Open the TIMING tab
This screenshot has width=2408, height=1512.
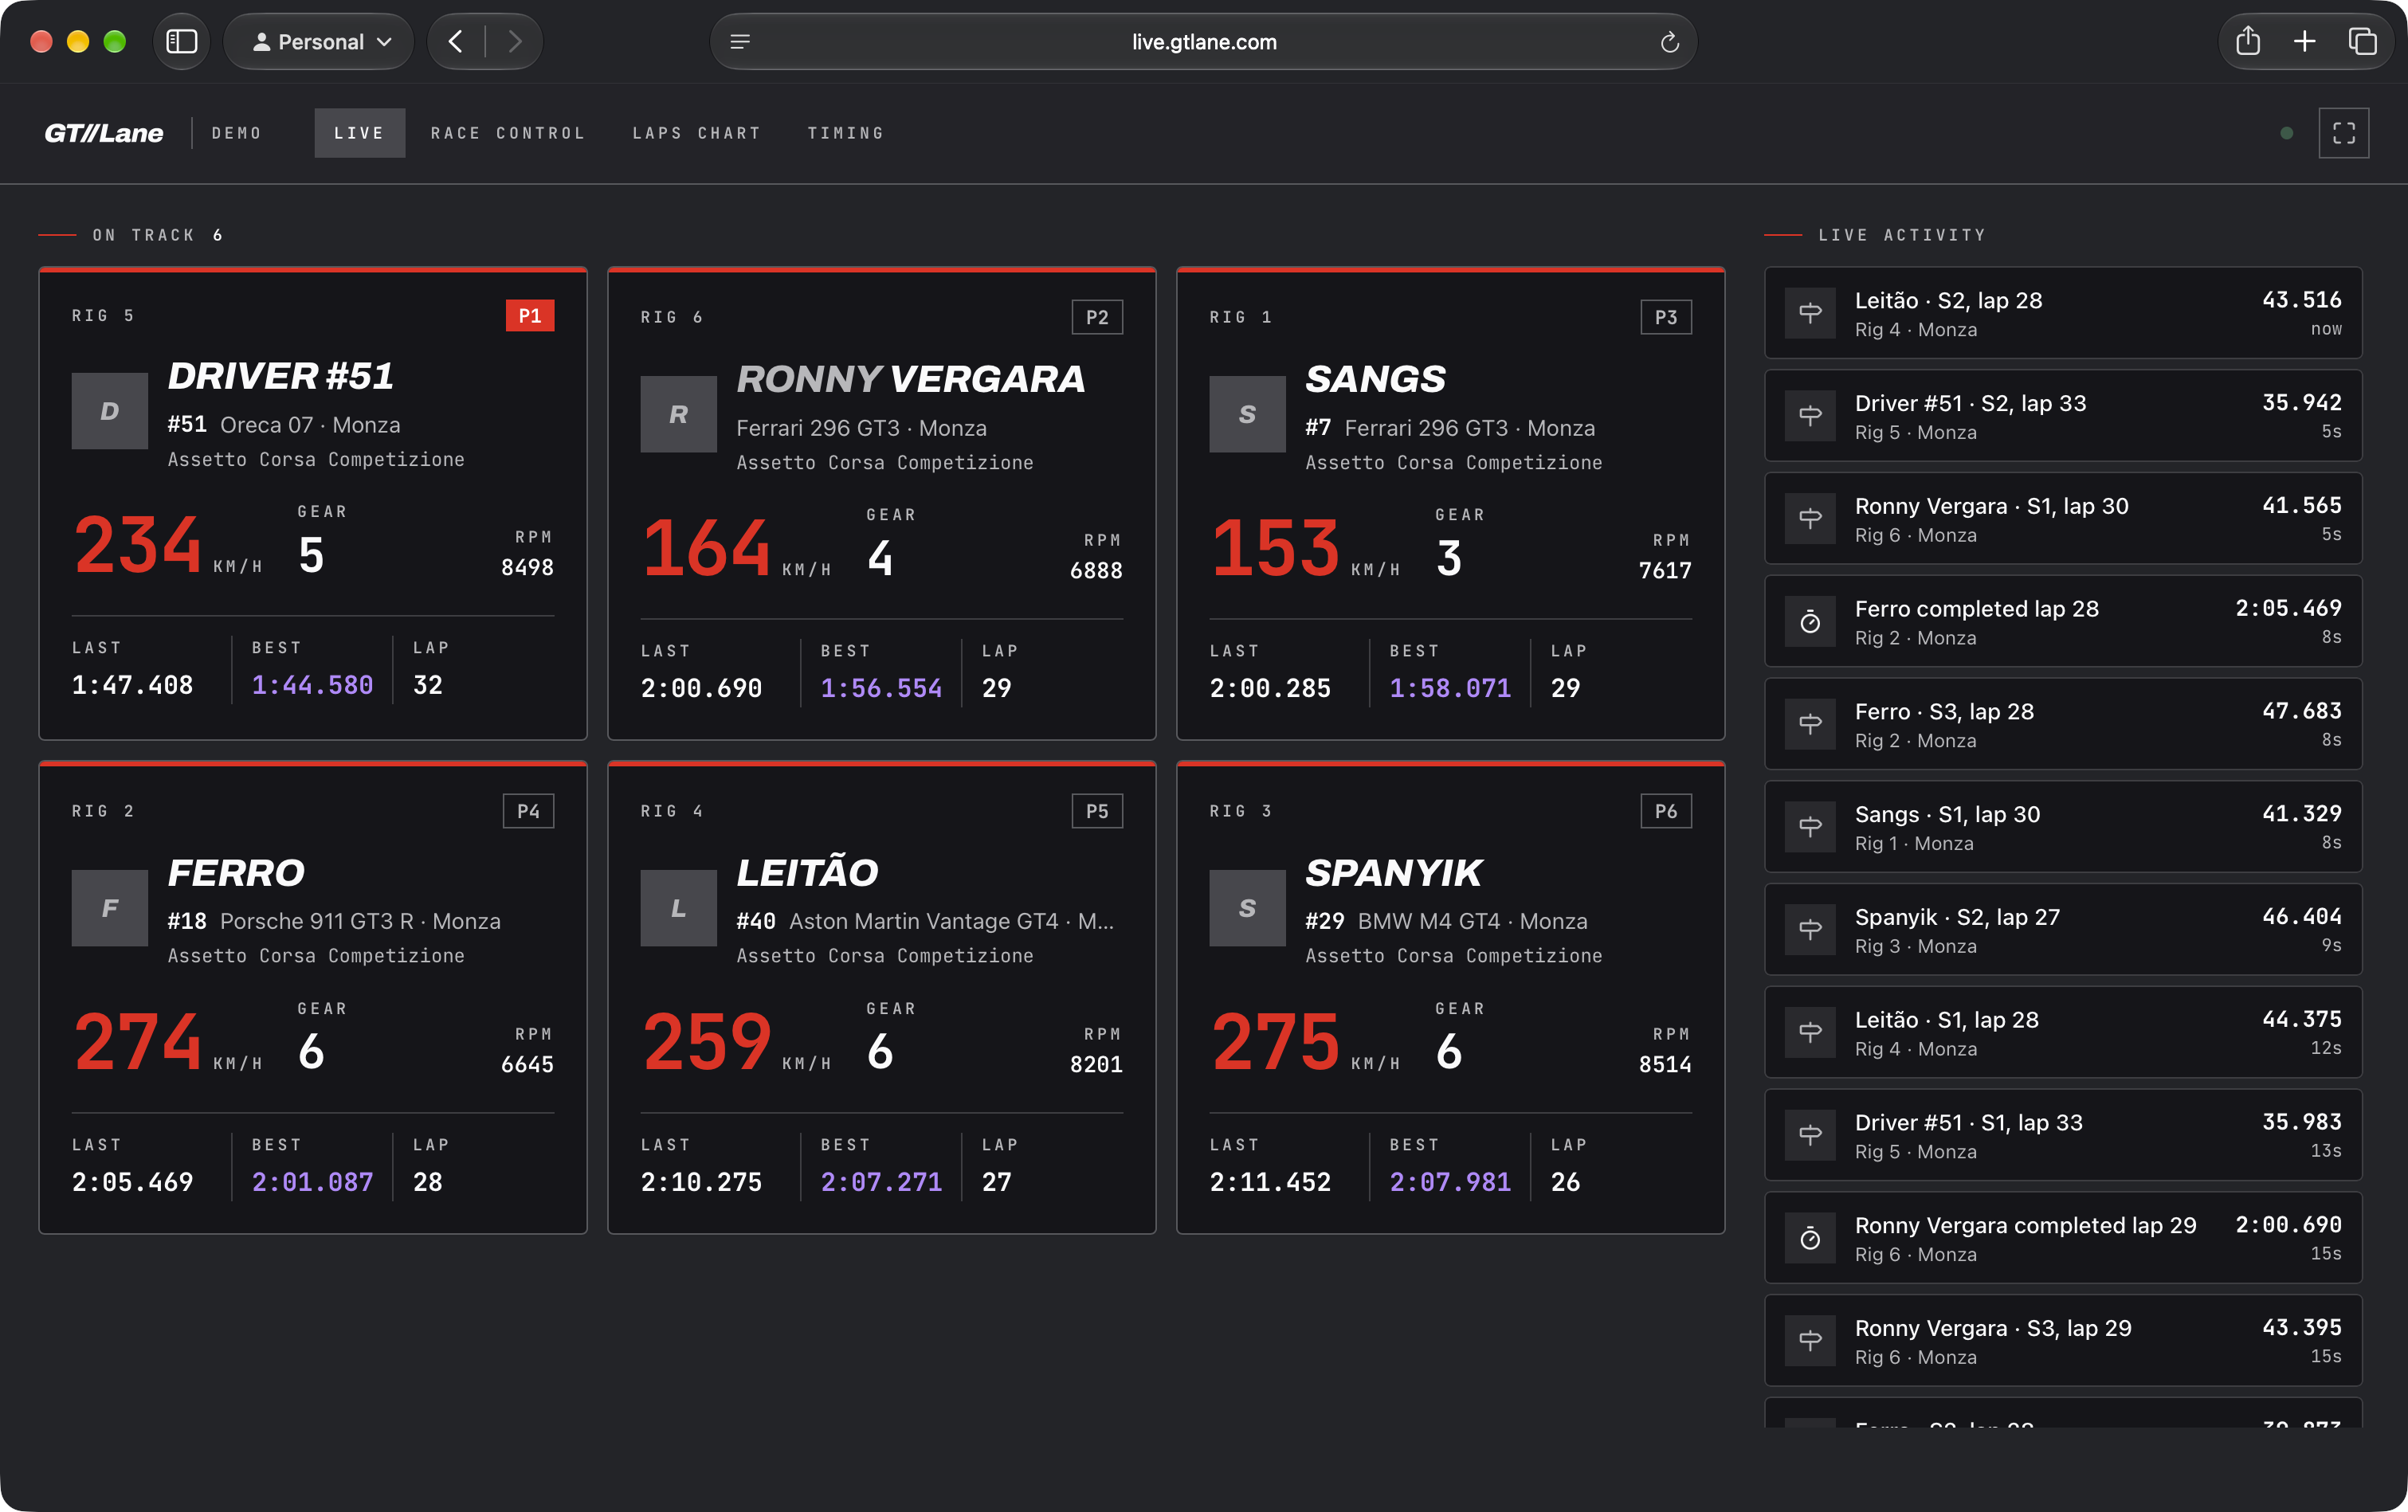[846, 133]
